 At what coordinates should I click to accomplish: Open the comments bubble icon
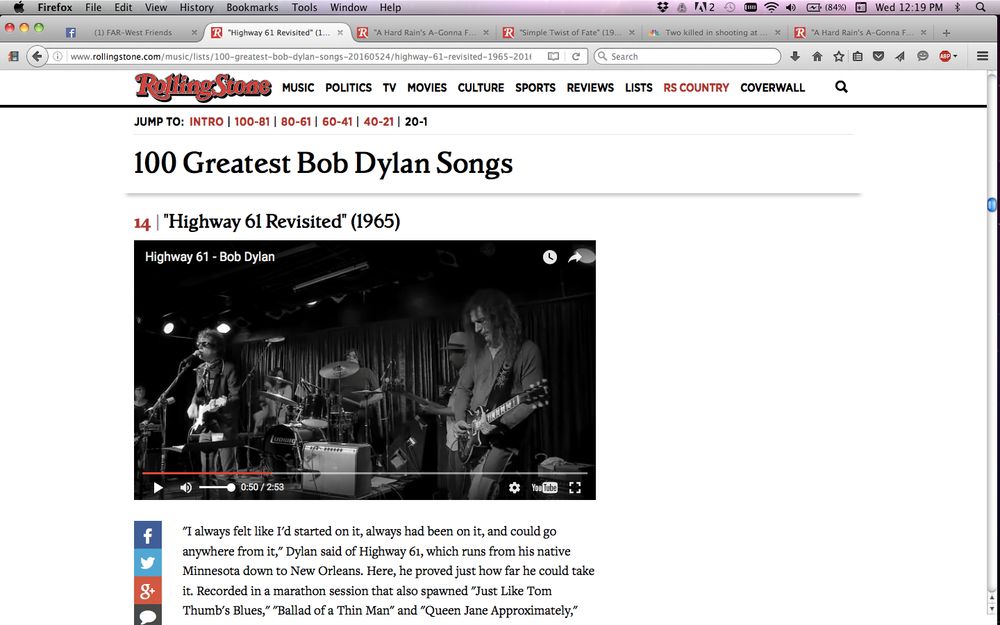click(147, 615)
